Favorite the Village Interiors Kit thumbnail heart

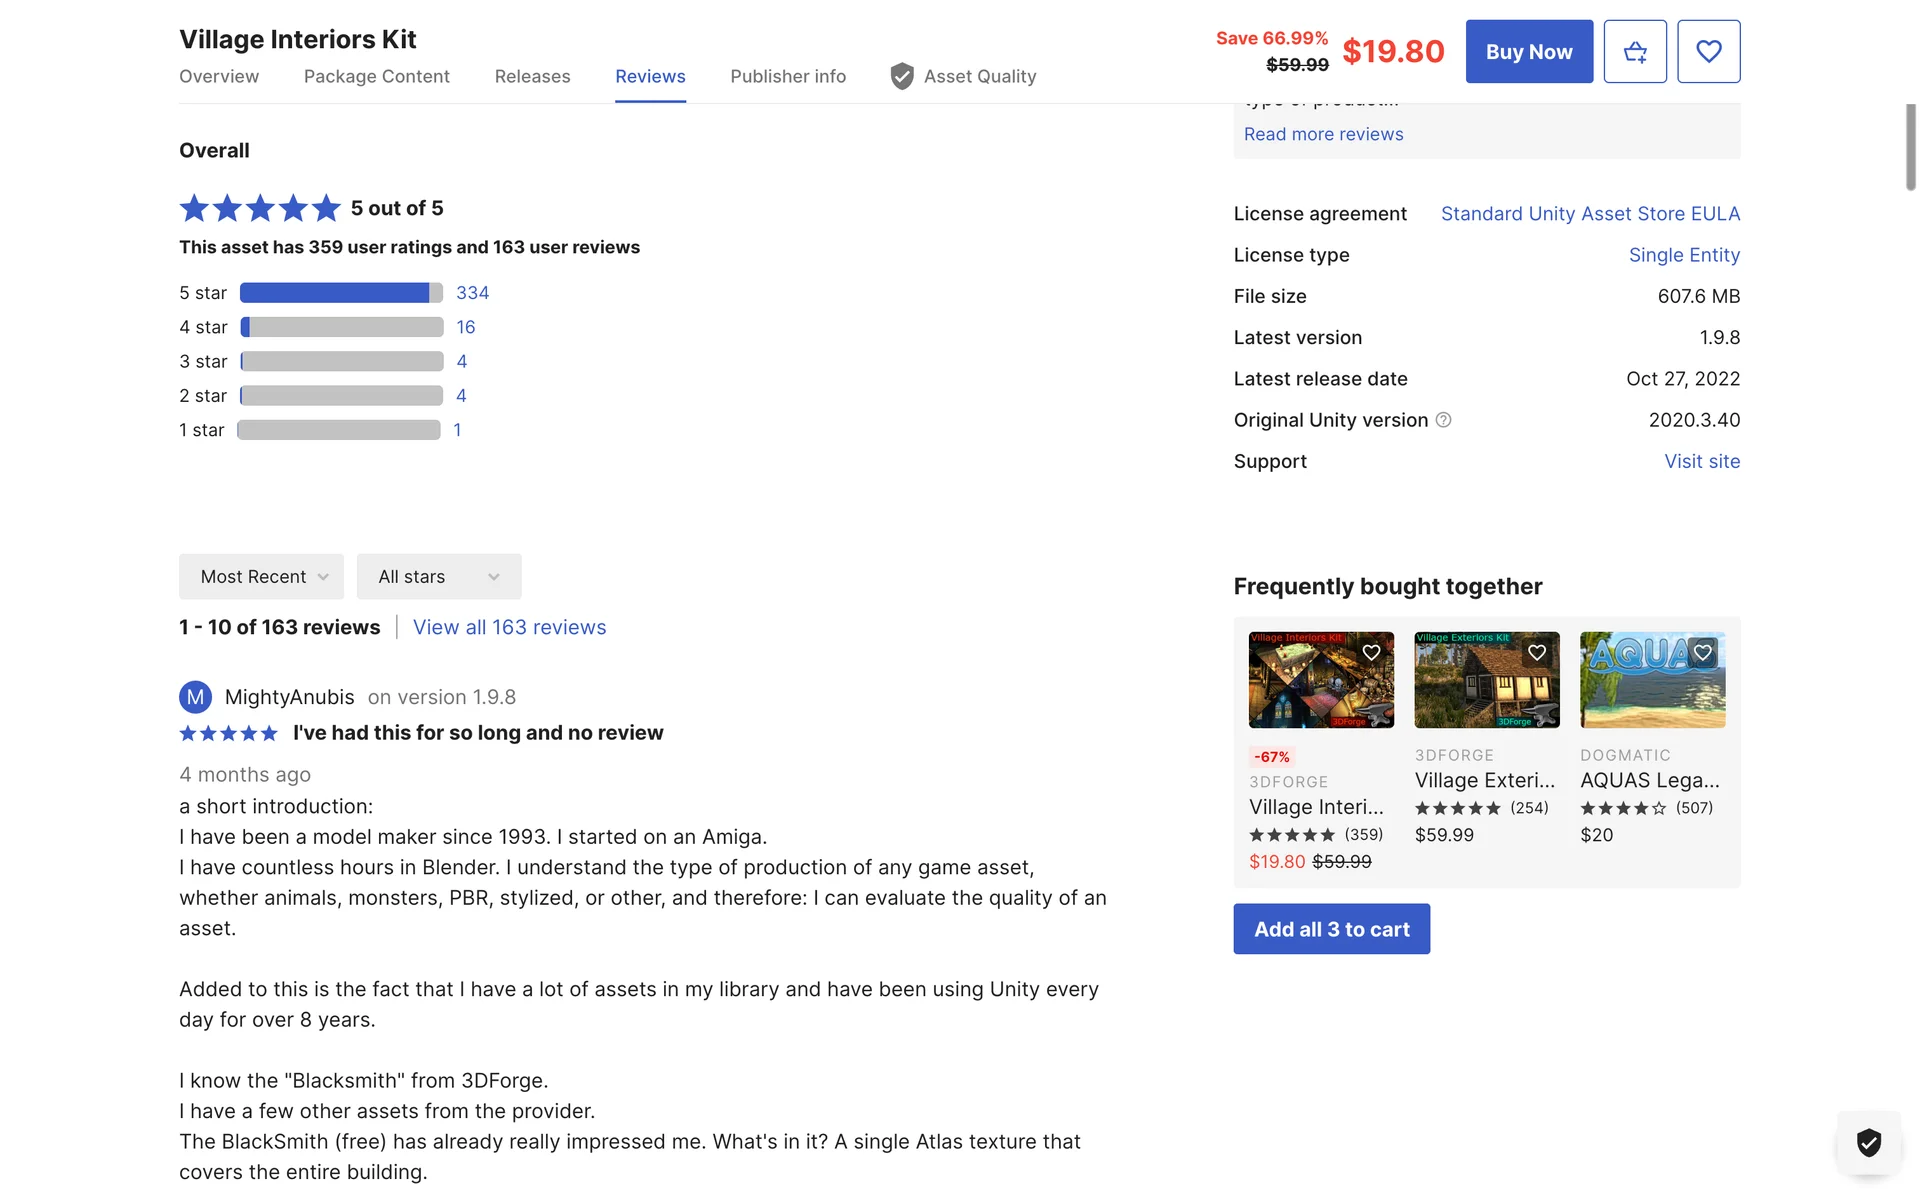pos(1371,652)
